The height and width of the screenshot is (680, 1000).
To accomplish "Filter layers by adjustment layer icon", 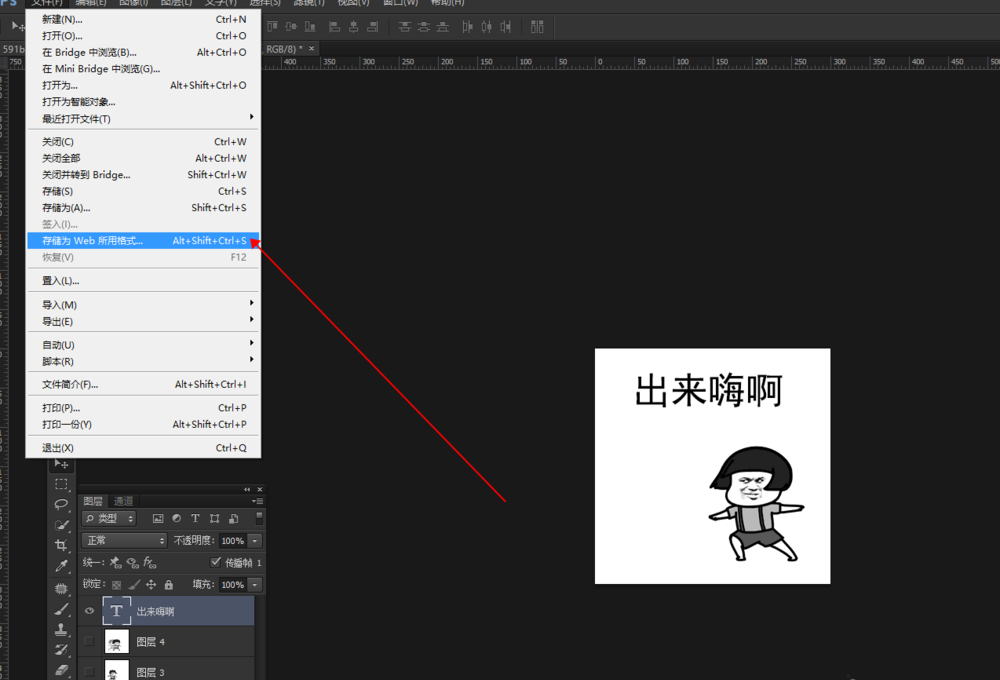I will (x=177, y=519).
